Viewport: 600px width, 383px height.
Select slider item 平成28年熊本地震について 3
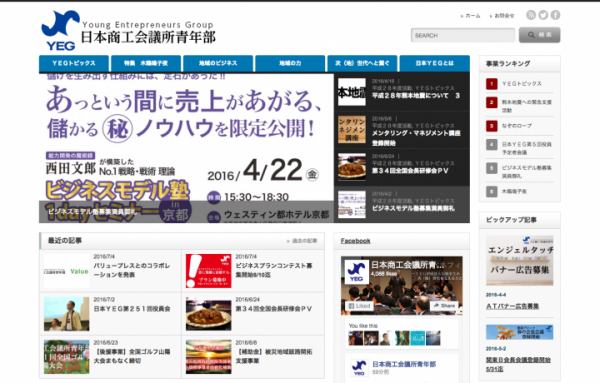[x=402, y=92]
